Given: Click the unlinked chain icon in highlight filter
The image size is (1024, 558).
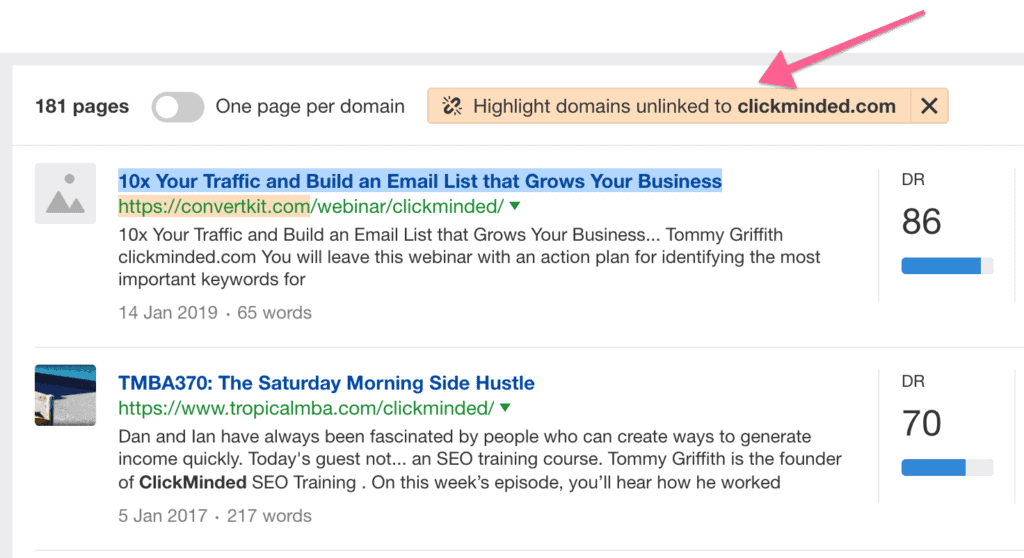Looking at the screenshot, I should (x=451, y=106).
